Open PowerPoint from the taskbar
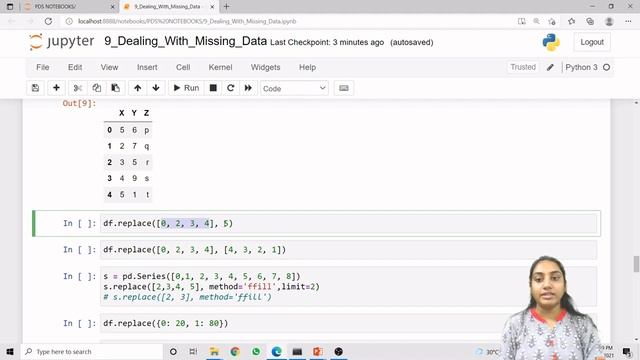This screenshot has height=360, width=640. (x=318, y=351)
